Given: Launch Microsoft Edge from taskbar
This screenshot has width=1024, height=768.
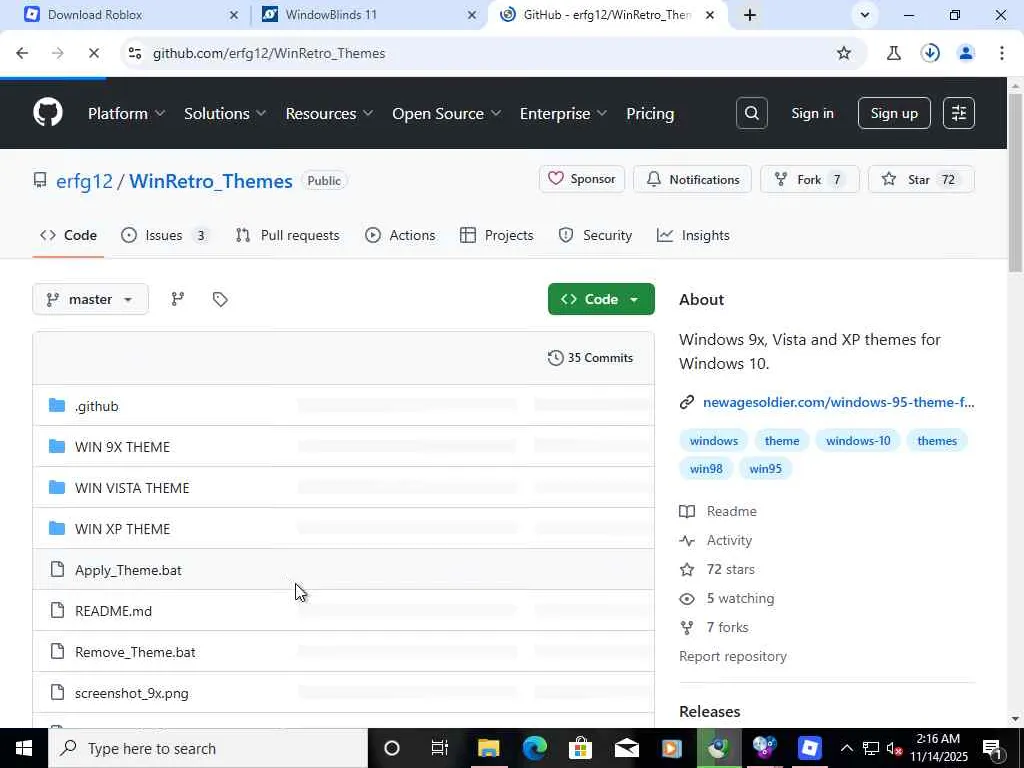Looking at the screenshot, I should pos(534,748).
